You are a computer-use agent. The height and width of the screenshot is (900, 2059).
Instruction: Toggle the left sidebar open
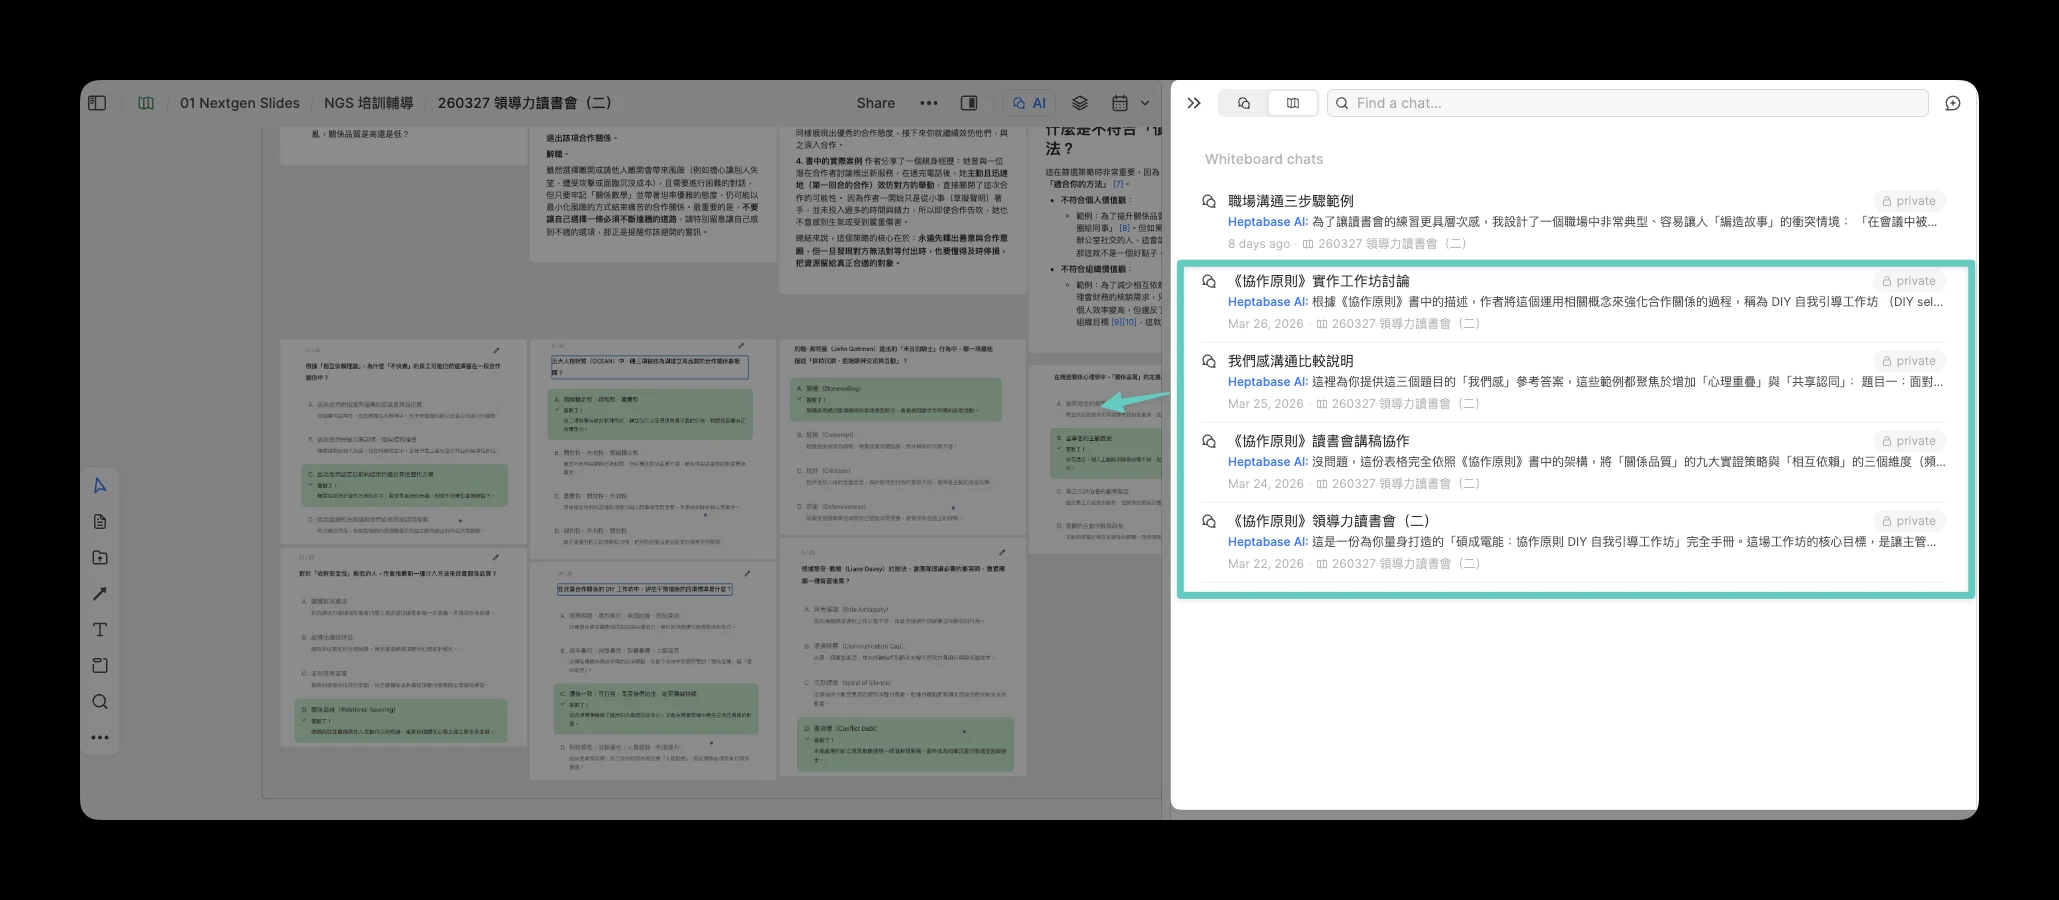click(x=97, y=102)
